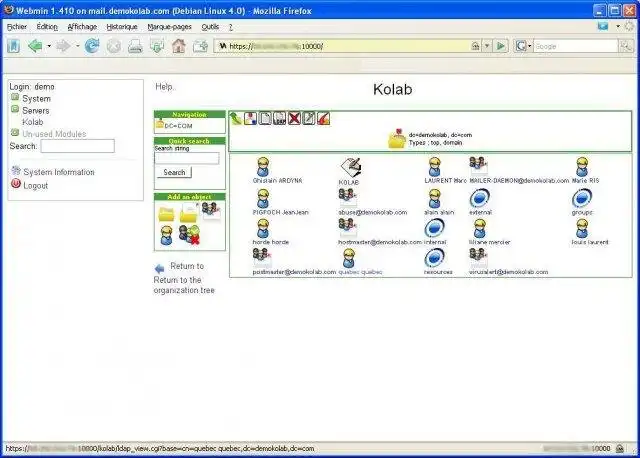The image size is (640, 458).
Task: Click the red feather icon in Kolab toolbar
Action: [324, 118]
